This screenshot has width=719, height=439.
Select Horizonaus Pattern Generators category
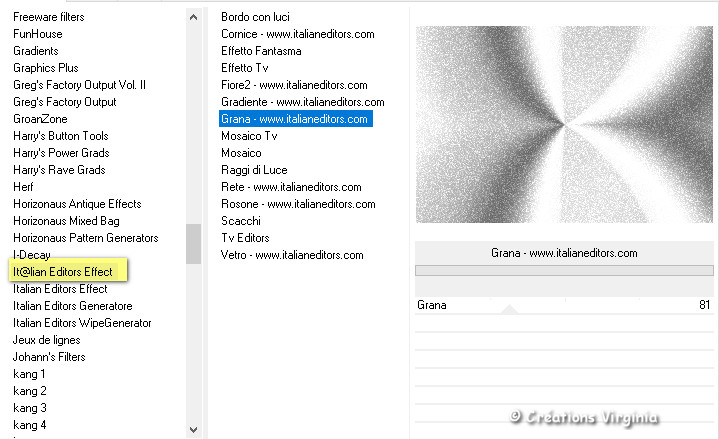coord(86,238)
